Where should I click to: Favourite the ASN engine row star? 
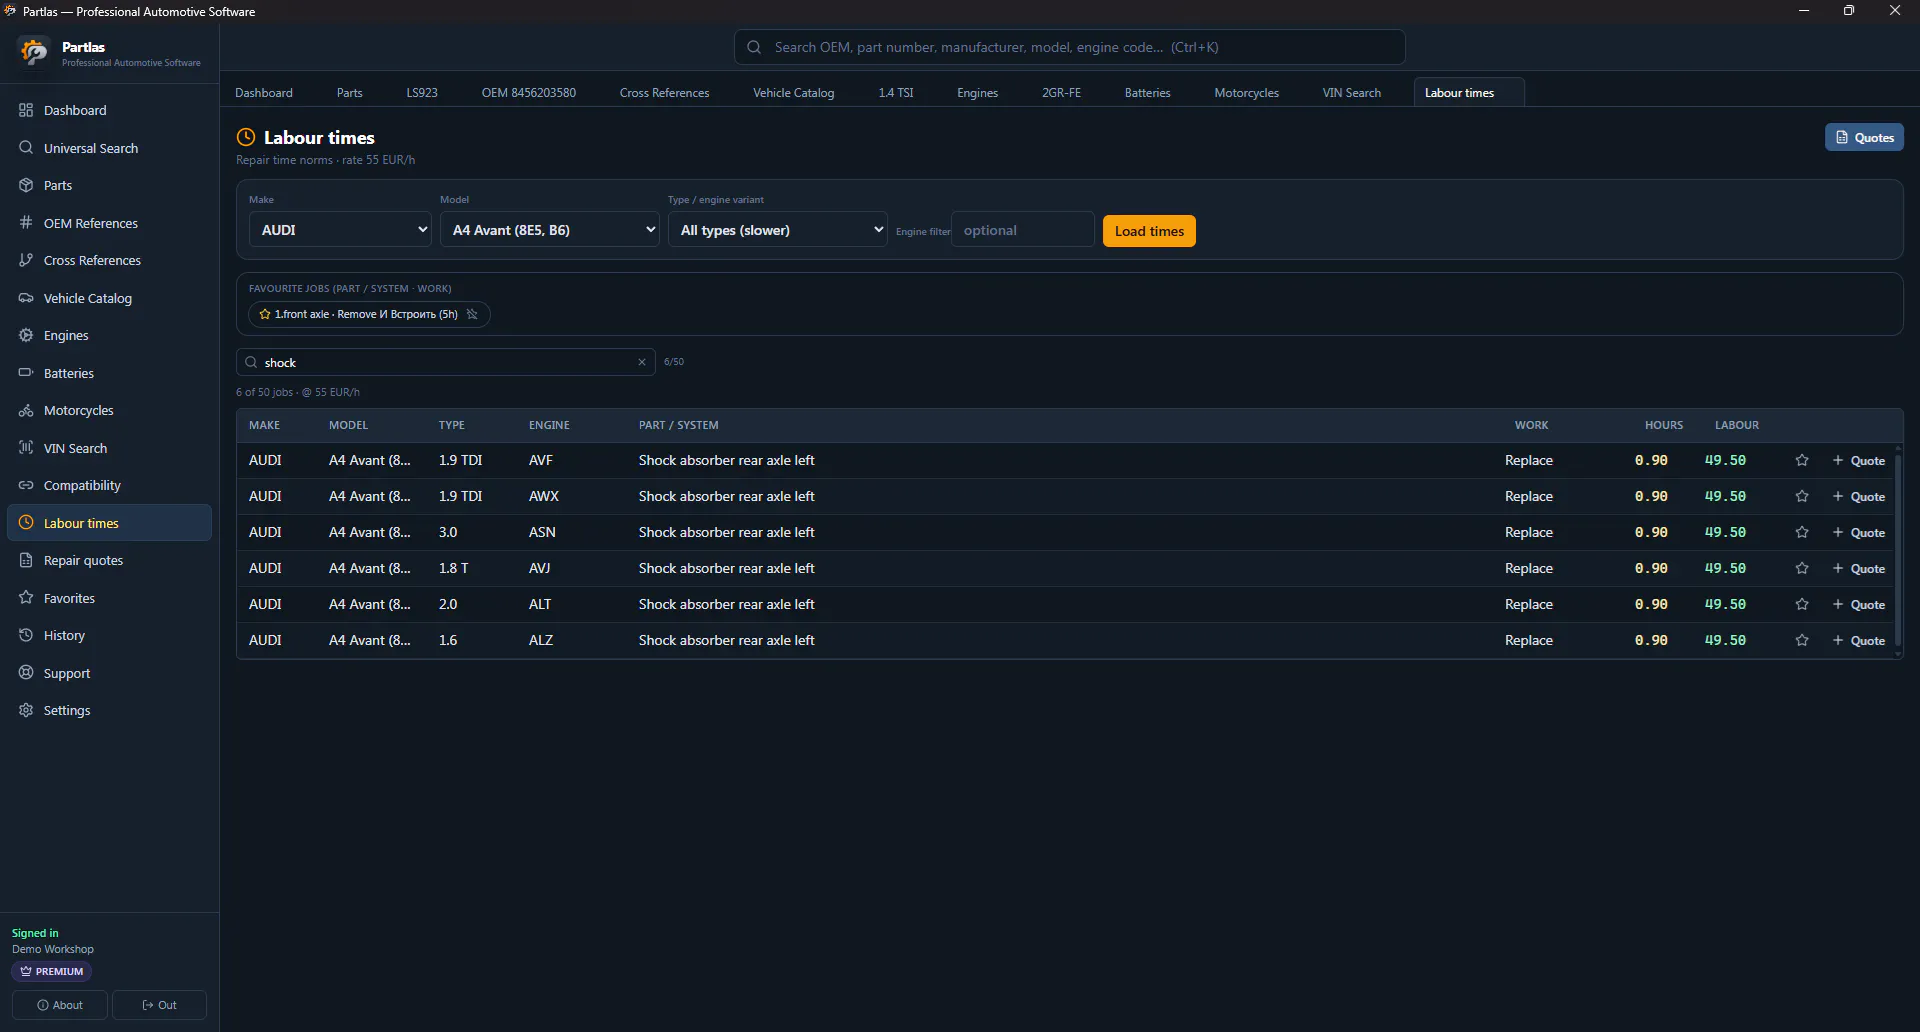point(1802,532)
